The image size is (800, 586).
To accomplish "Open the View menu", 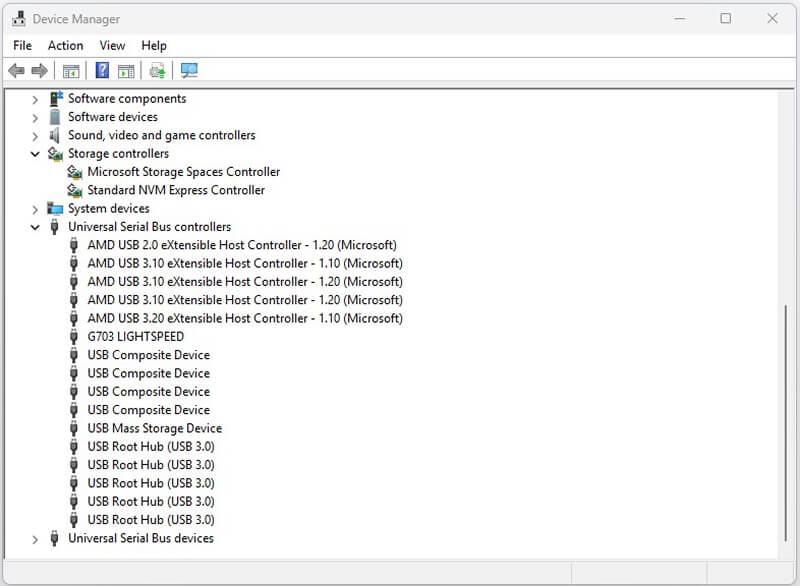I will coord(112,45).
